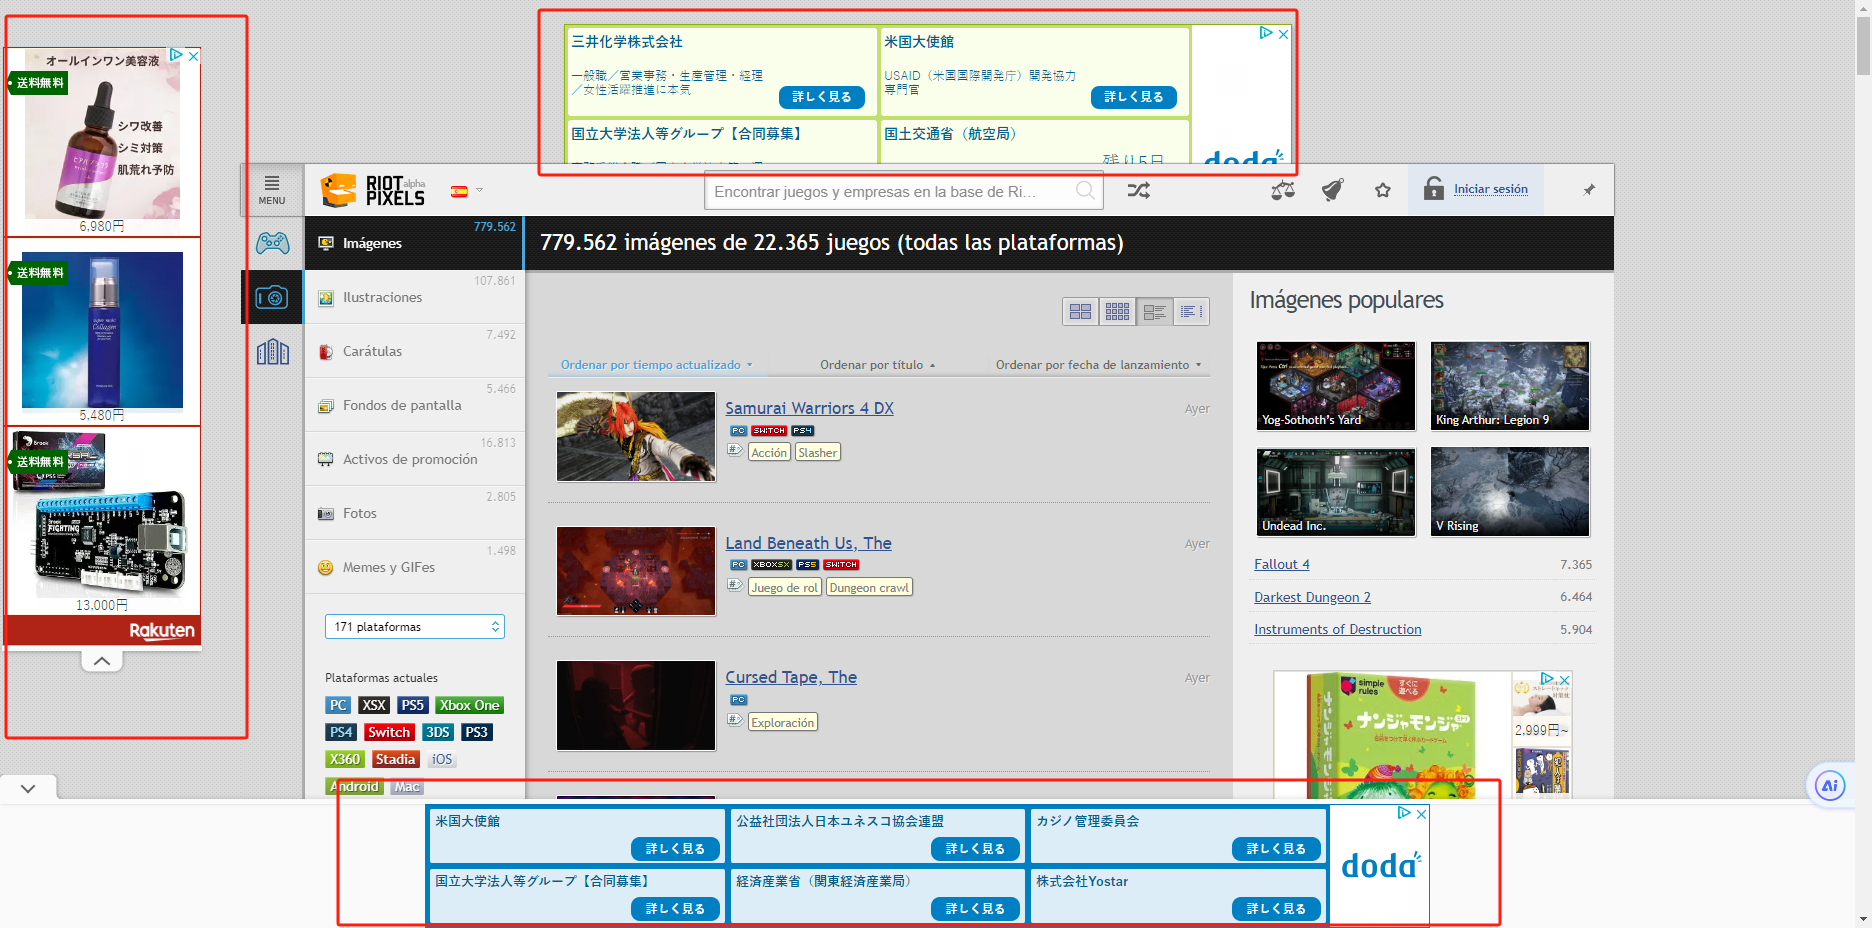This screenshot has height=928, width=1872.
Task: Sort with Ordenar por tiempo actualizado
Action: pos(656,365)
